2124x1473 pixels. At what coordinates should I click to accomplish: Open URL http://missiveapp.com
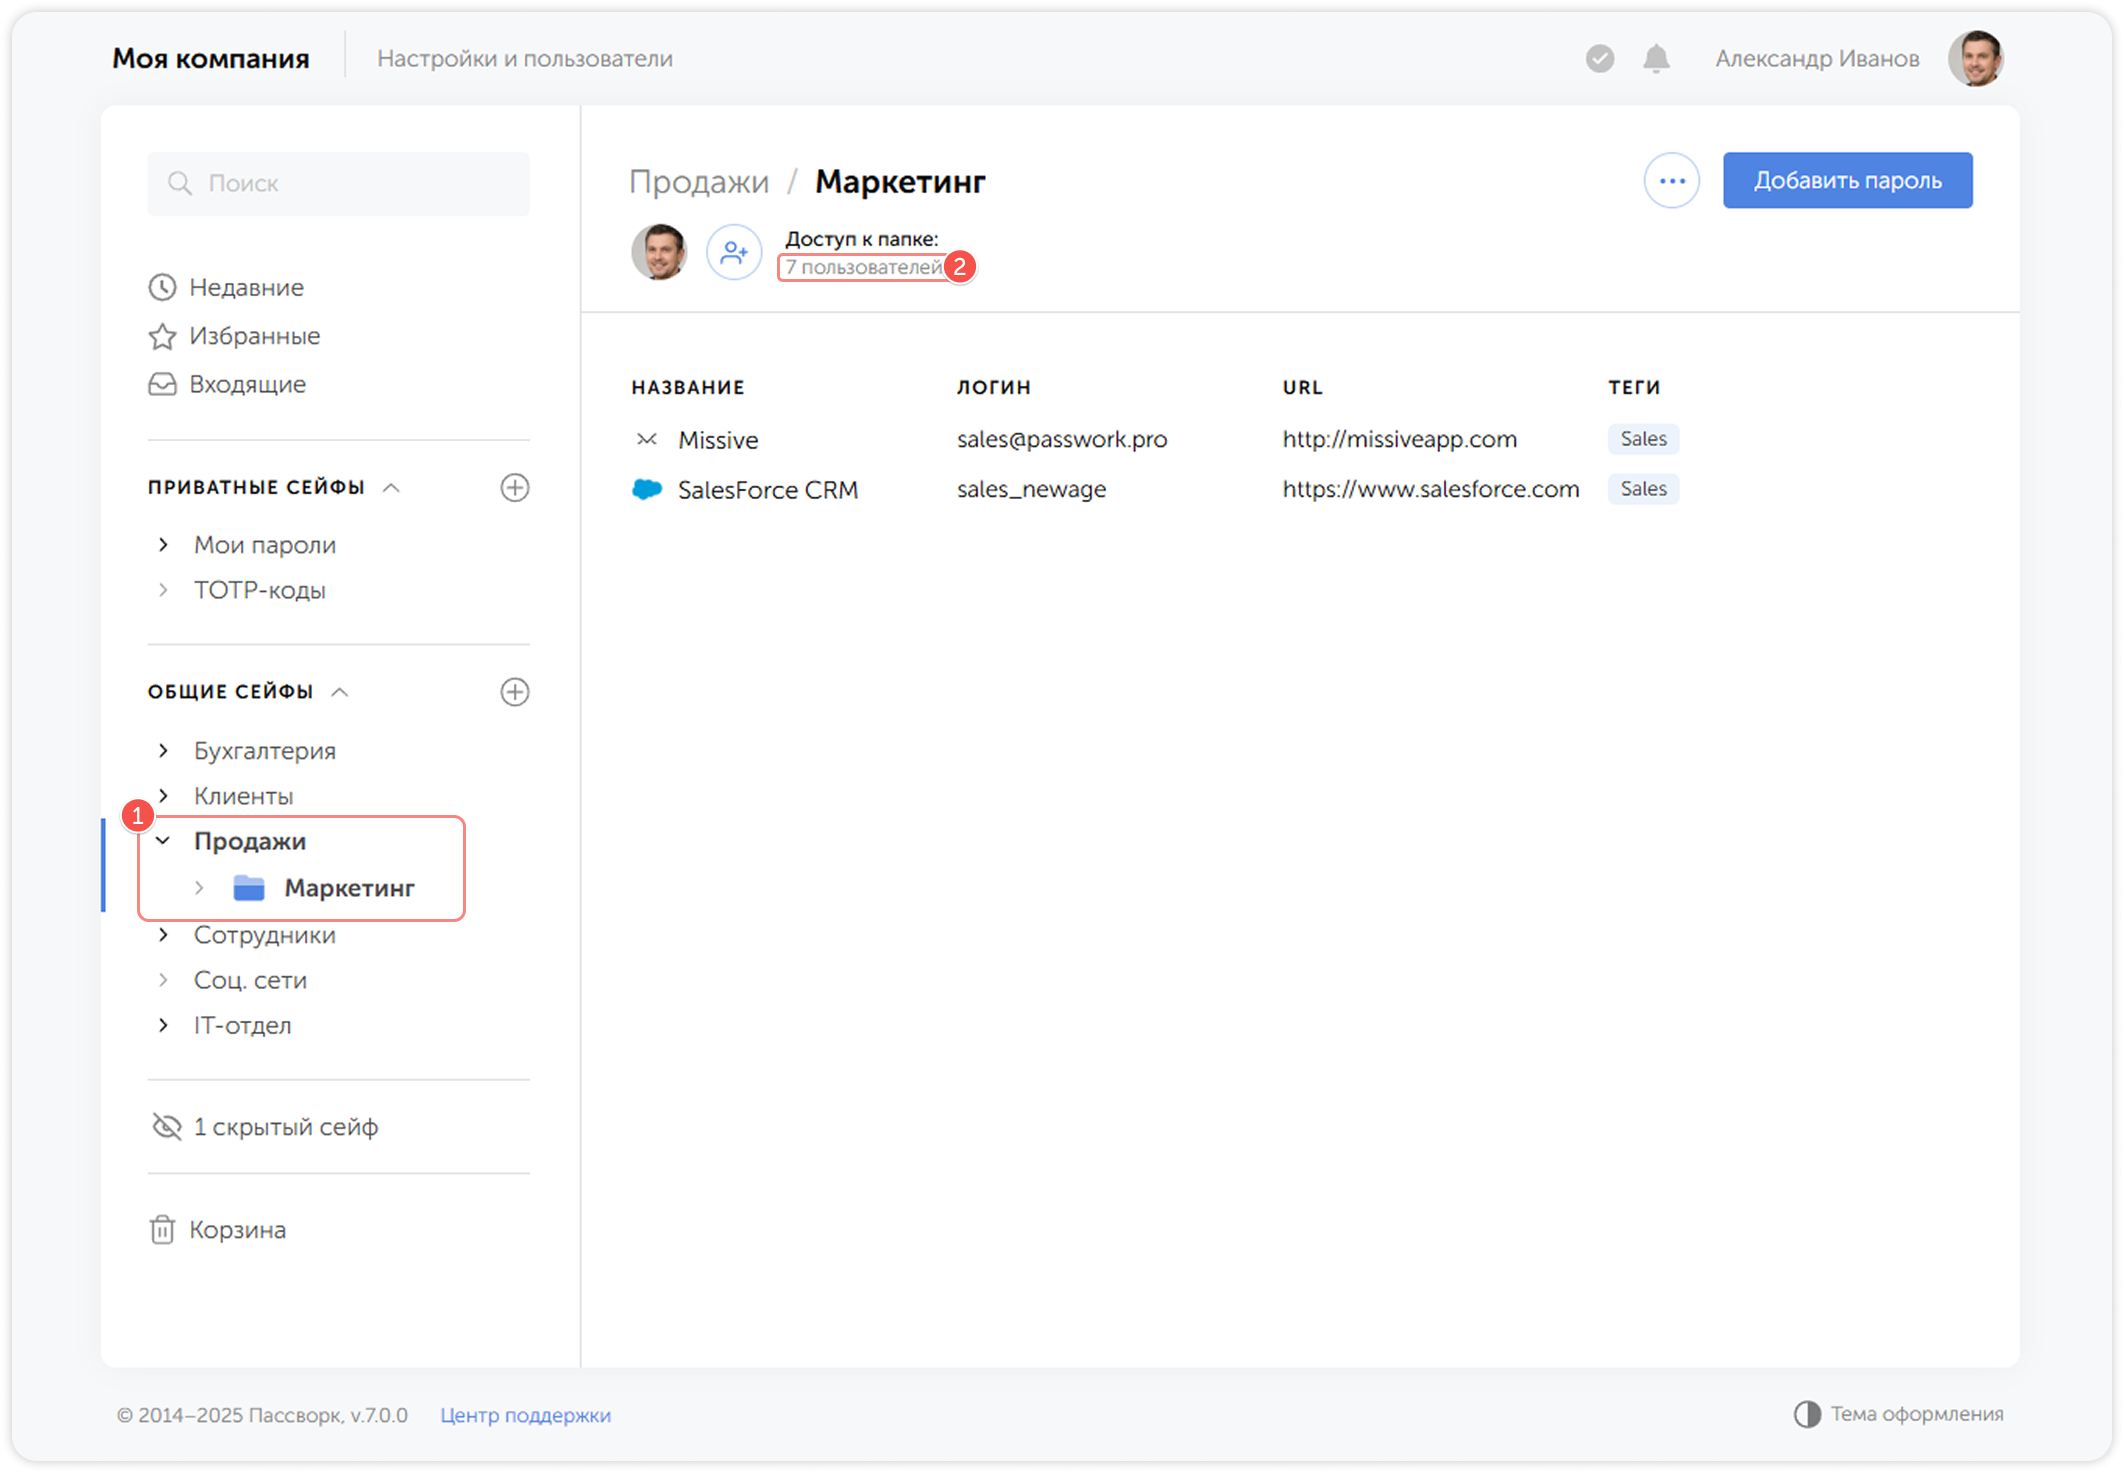click(x=1400, y=440)
